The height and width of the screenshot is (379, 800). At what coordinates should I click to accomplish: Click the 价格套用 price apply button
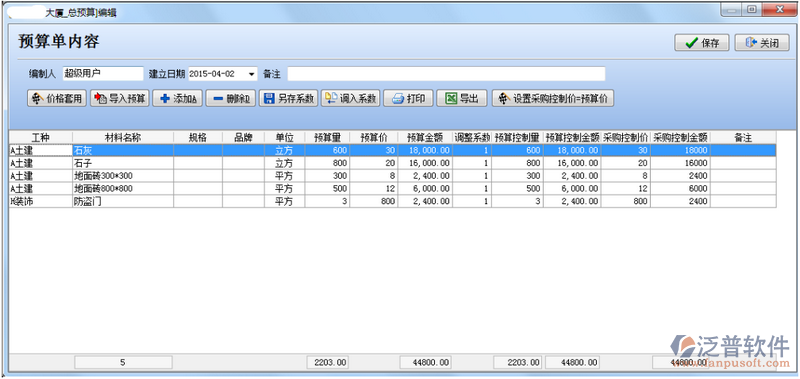tap(57, 98)
